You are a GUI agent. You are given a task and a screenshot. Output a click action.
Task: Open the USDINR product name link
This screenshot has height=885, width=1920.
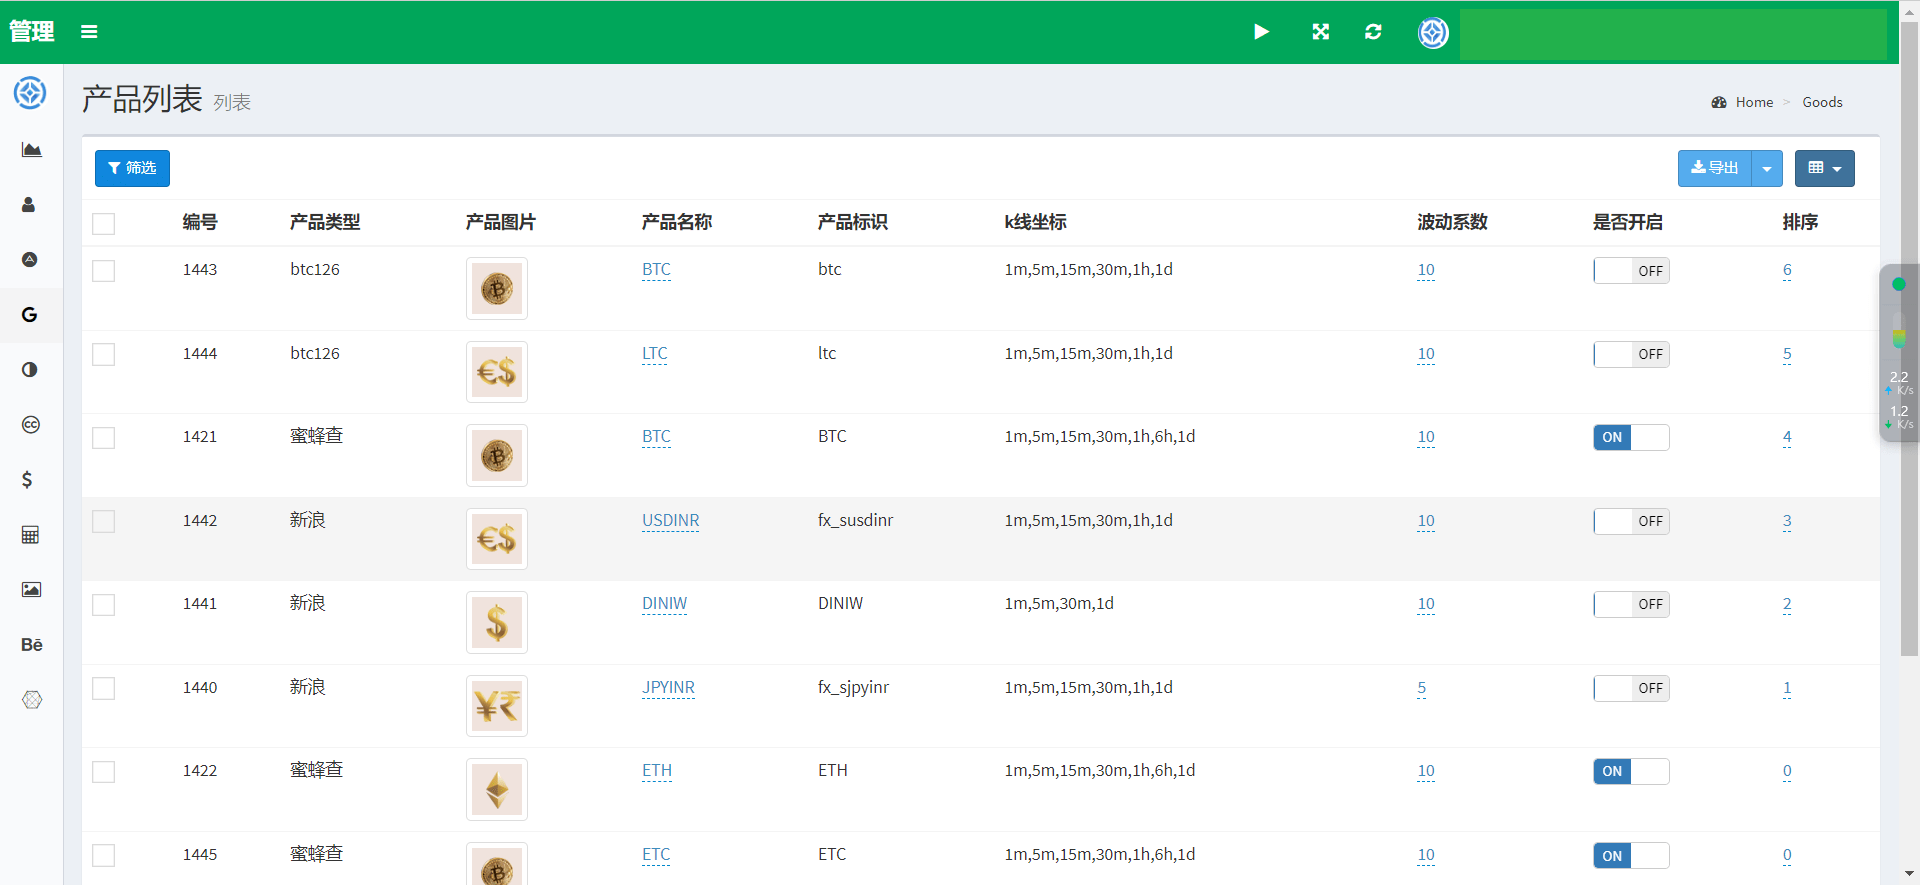tap(670, 521)
